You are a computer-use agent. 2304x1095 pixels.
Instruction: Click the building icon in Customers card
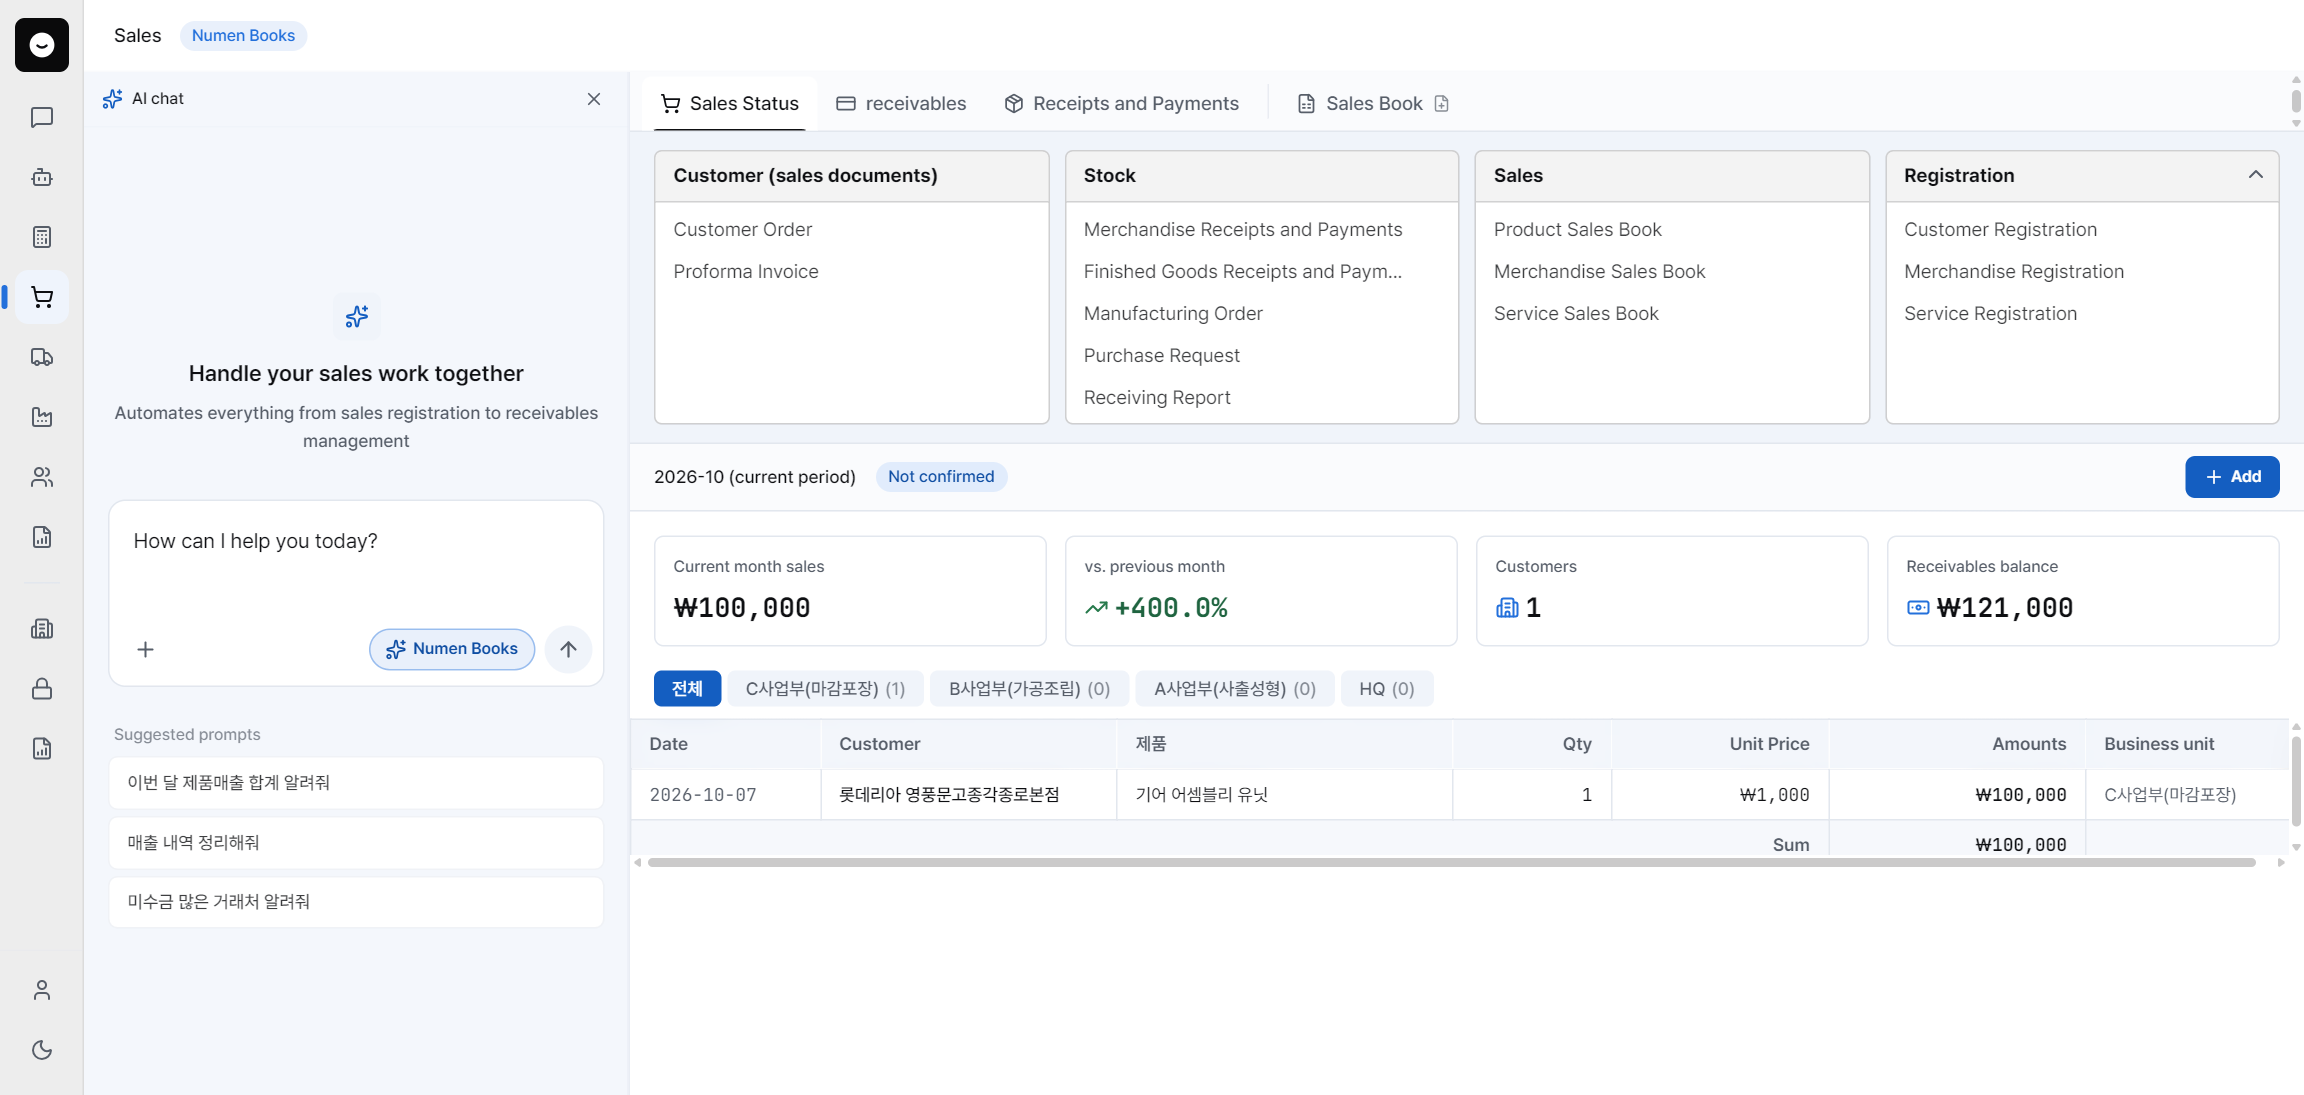1507,608
